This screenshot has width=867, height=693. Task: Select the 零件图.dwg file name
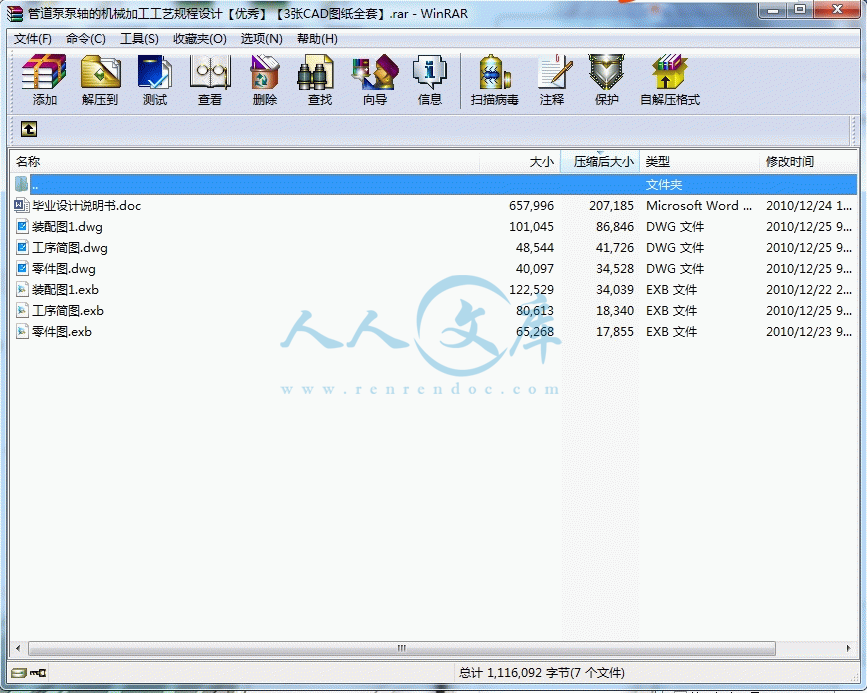pyautogui.click(x=64, y=269)
